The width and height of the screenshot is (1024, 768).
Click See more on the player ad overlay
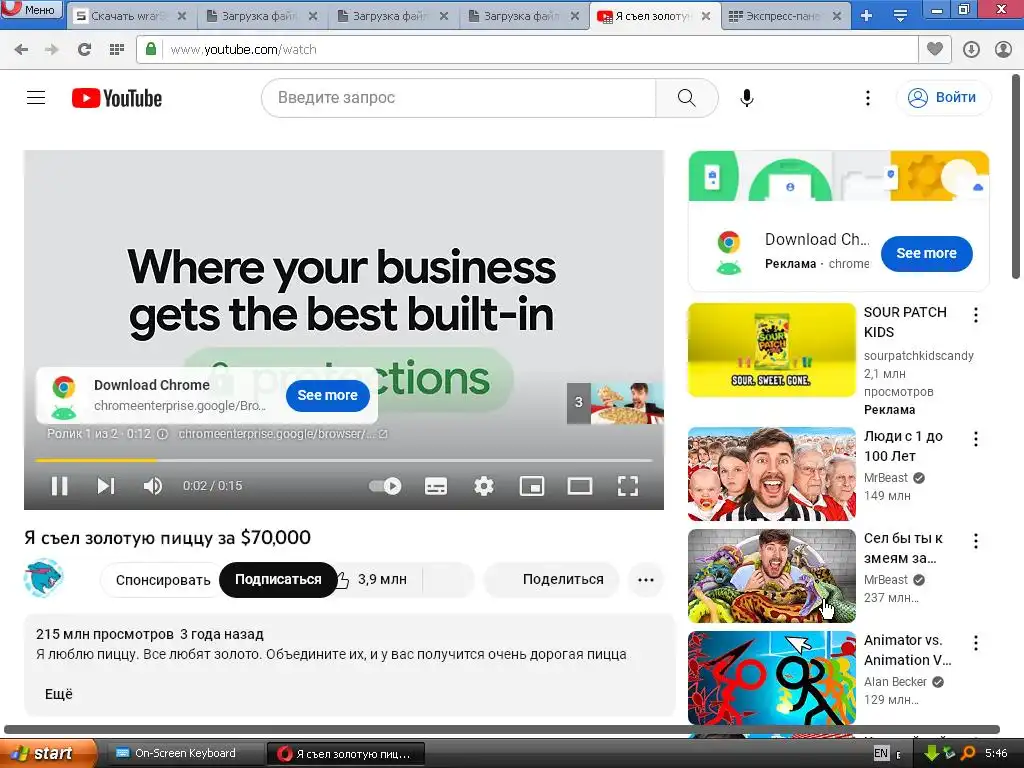point(328,396)
